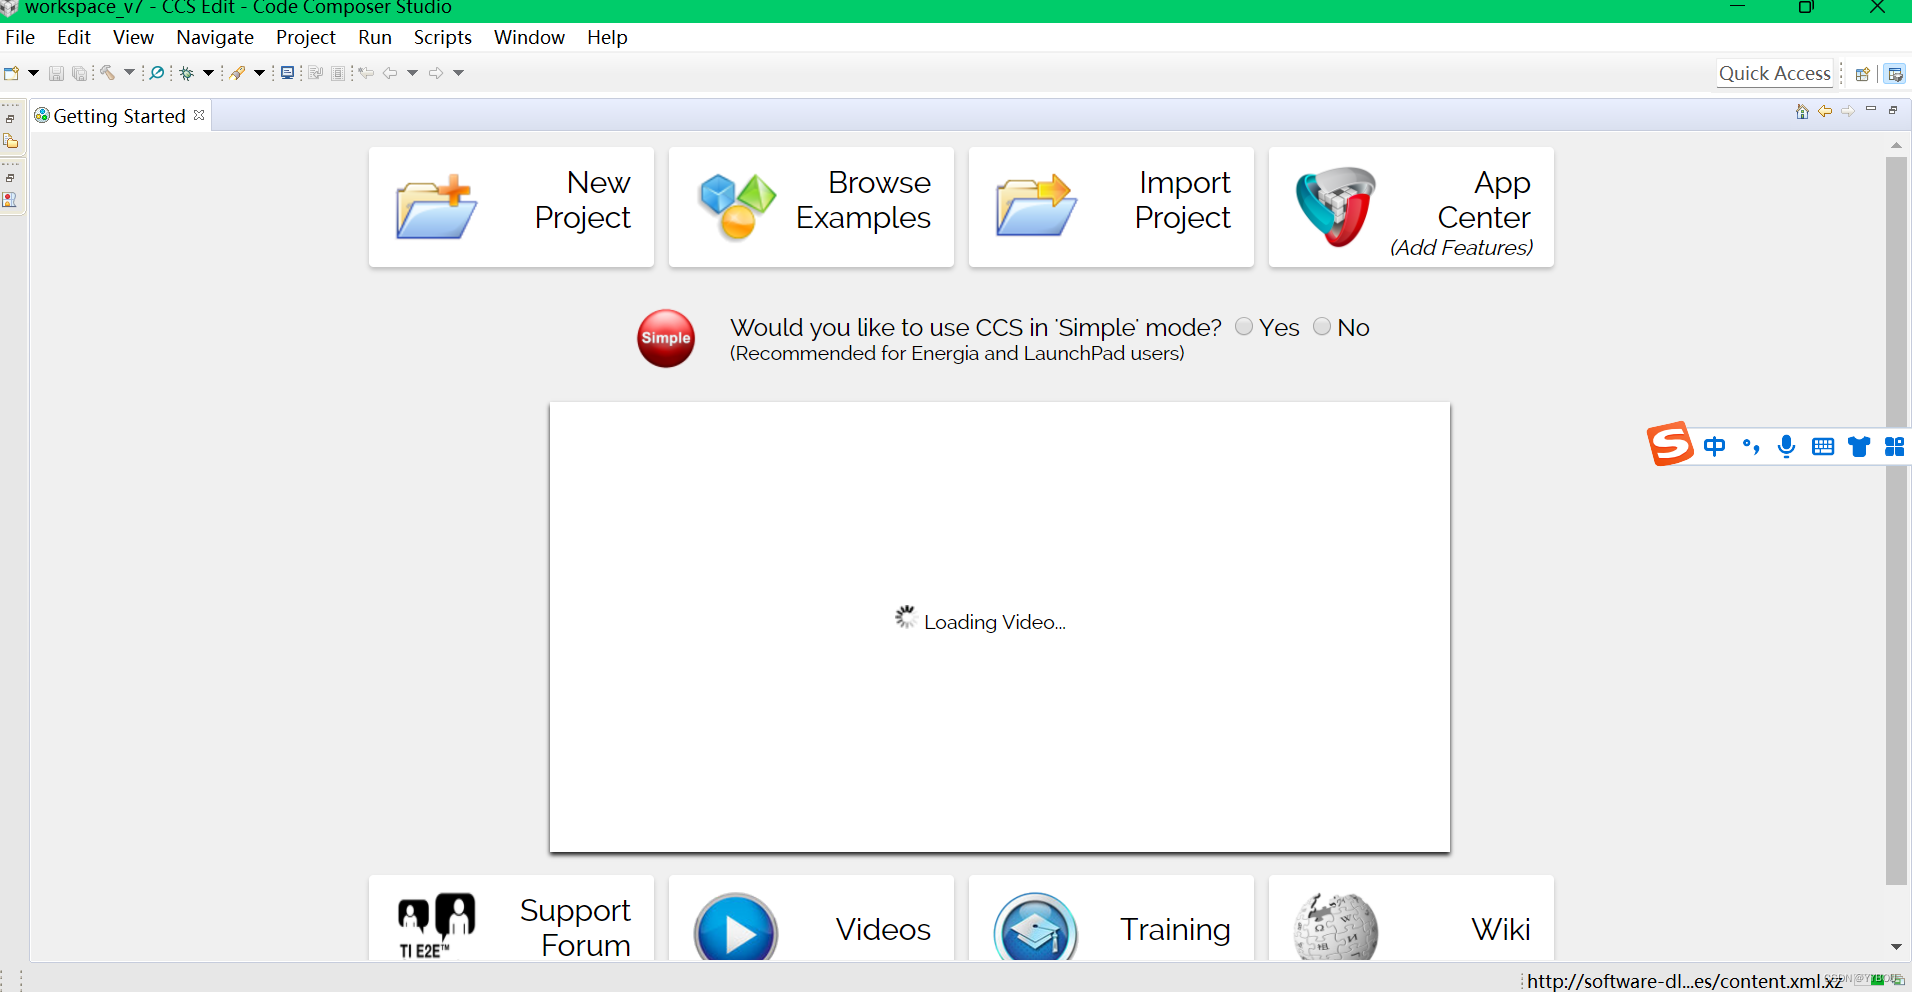This screenshot has width=1912, height=992.
Task: Open the File menu
Action: [20, 37]
